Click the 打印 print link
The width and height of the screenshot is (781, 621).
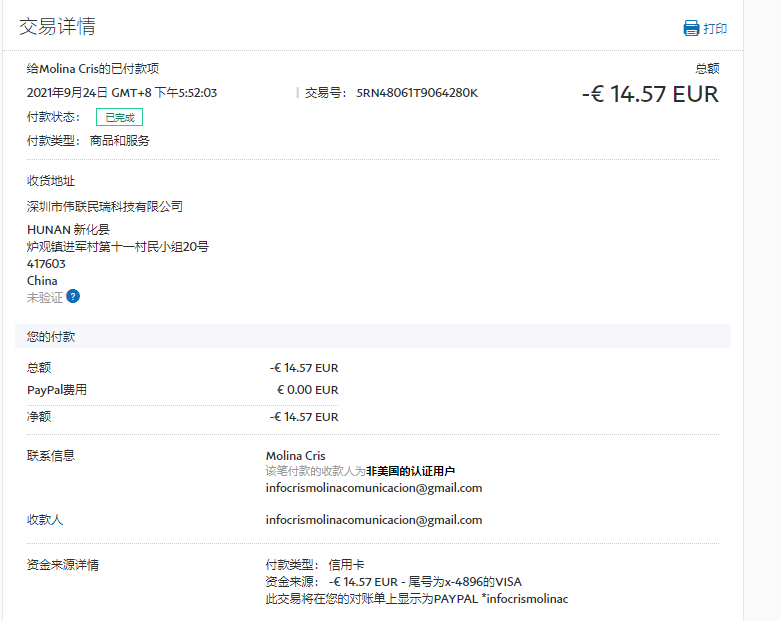(x=715, y=28)
